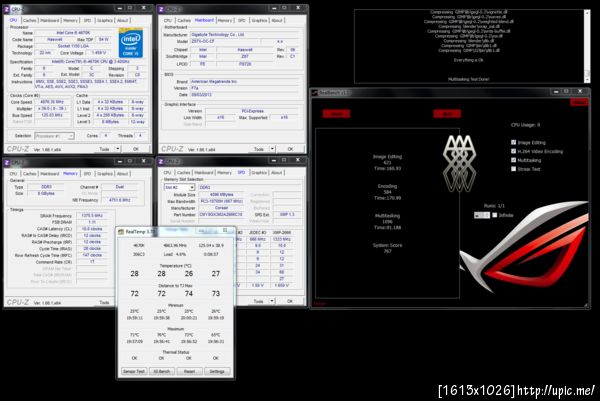Toggle the H.264 Video Encoding checkbox
Viewport: 600px width, 401px height.
coord(514,151)
